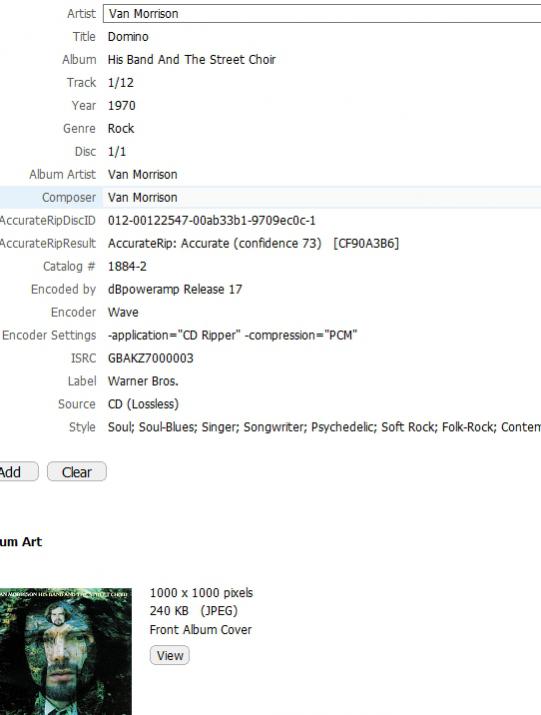Image resolution: width=541 pixels, height=715 pixels.
Task: Click the Album value His Band And The Street Choir
Action: (x=192, y=60)
